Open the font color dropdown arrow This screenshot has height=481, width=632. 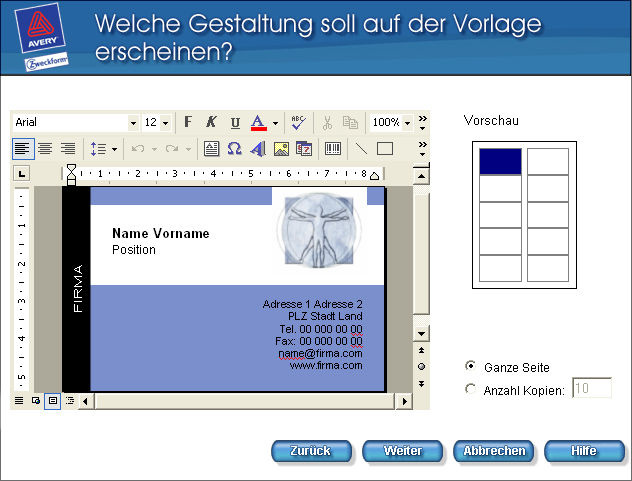[x=275, y=123]
